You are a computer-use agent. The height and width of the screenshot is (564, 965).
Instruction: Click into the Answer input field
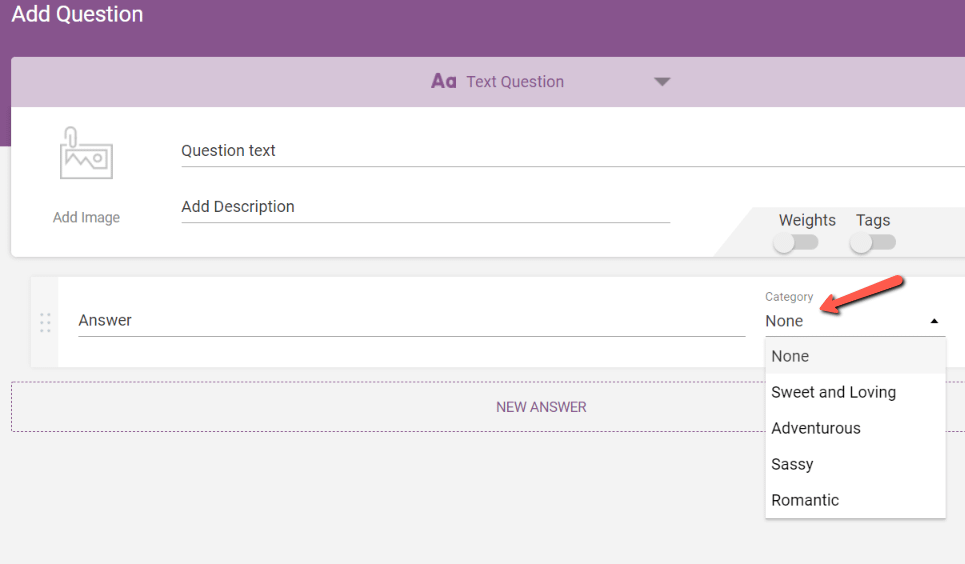click(x=410, y=321)
